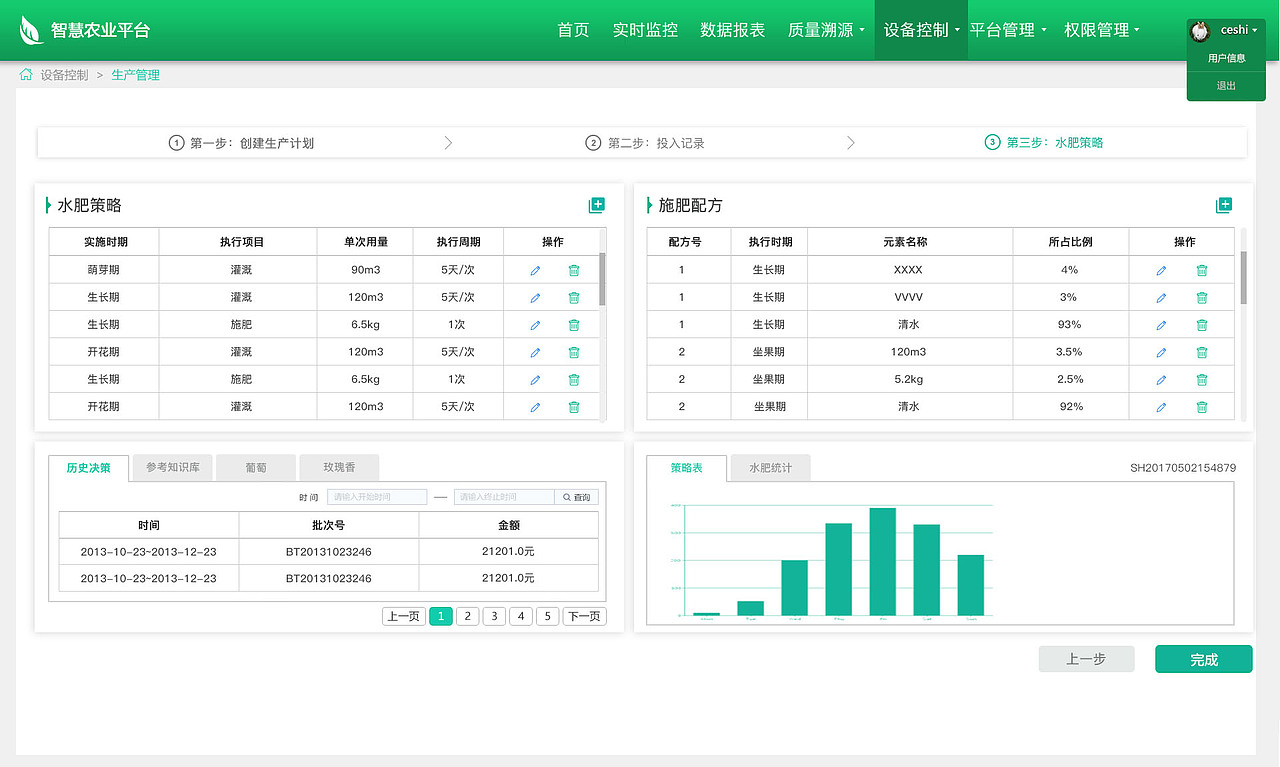Viewport: 1280px width, 767px height.
Task: Delete the VVVV 3% formula row
Action: (1202, 297)
